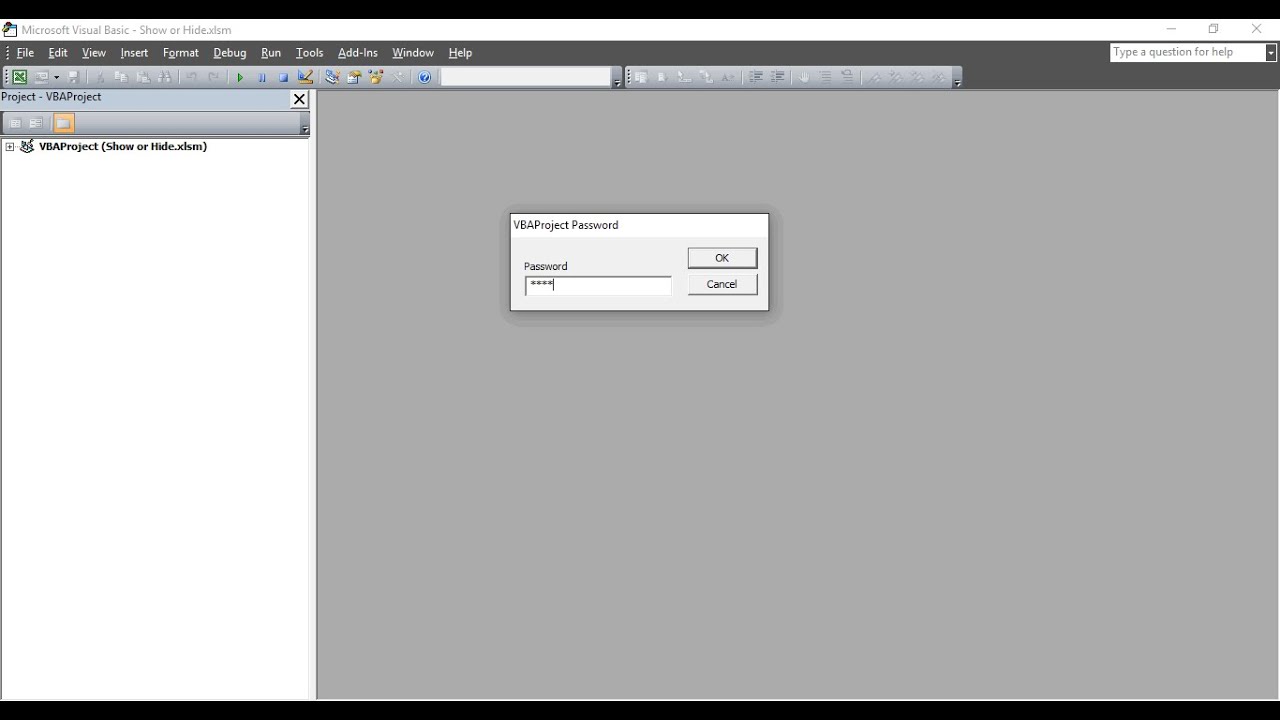Toggle Folders view in Project pane
1280x720 pixels.
(63, 123)
